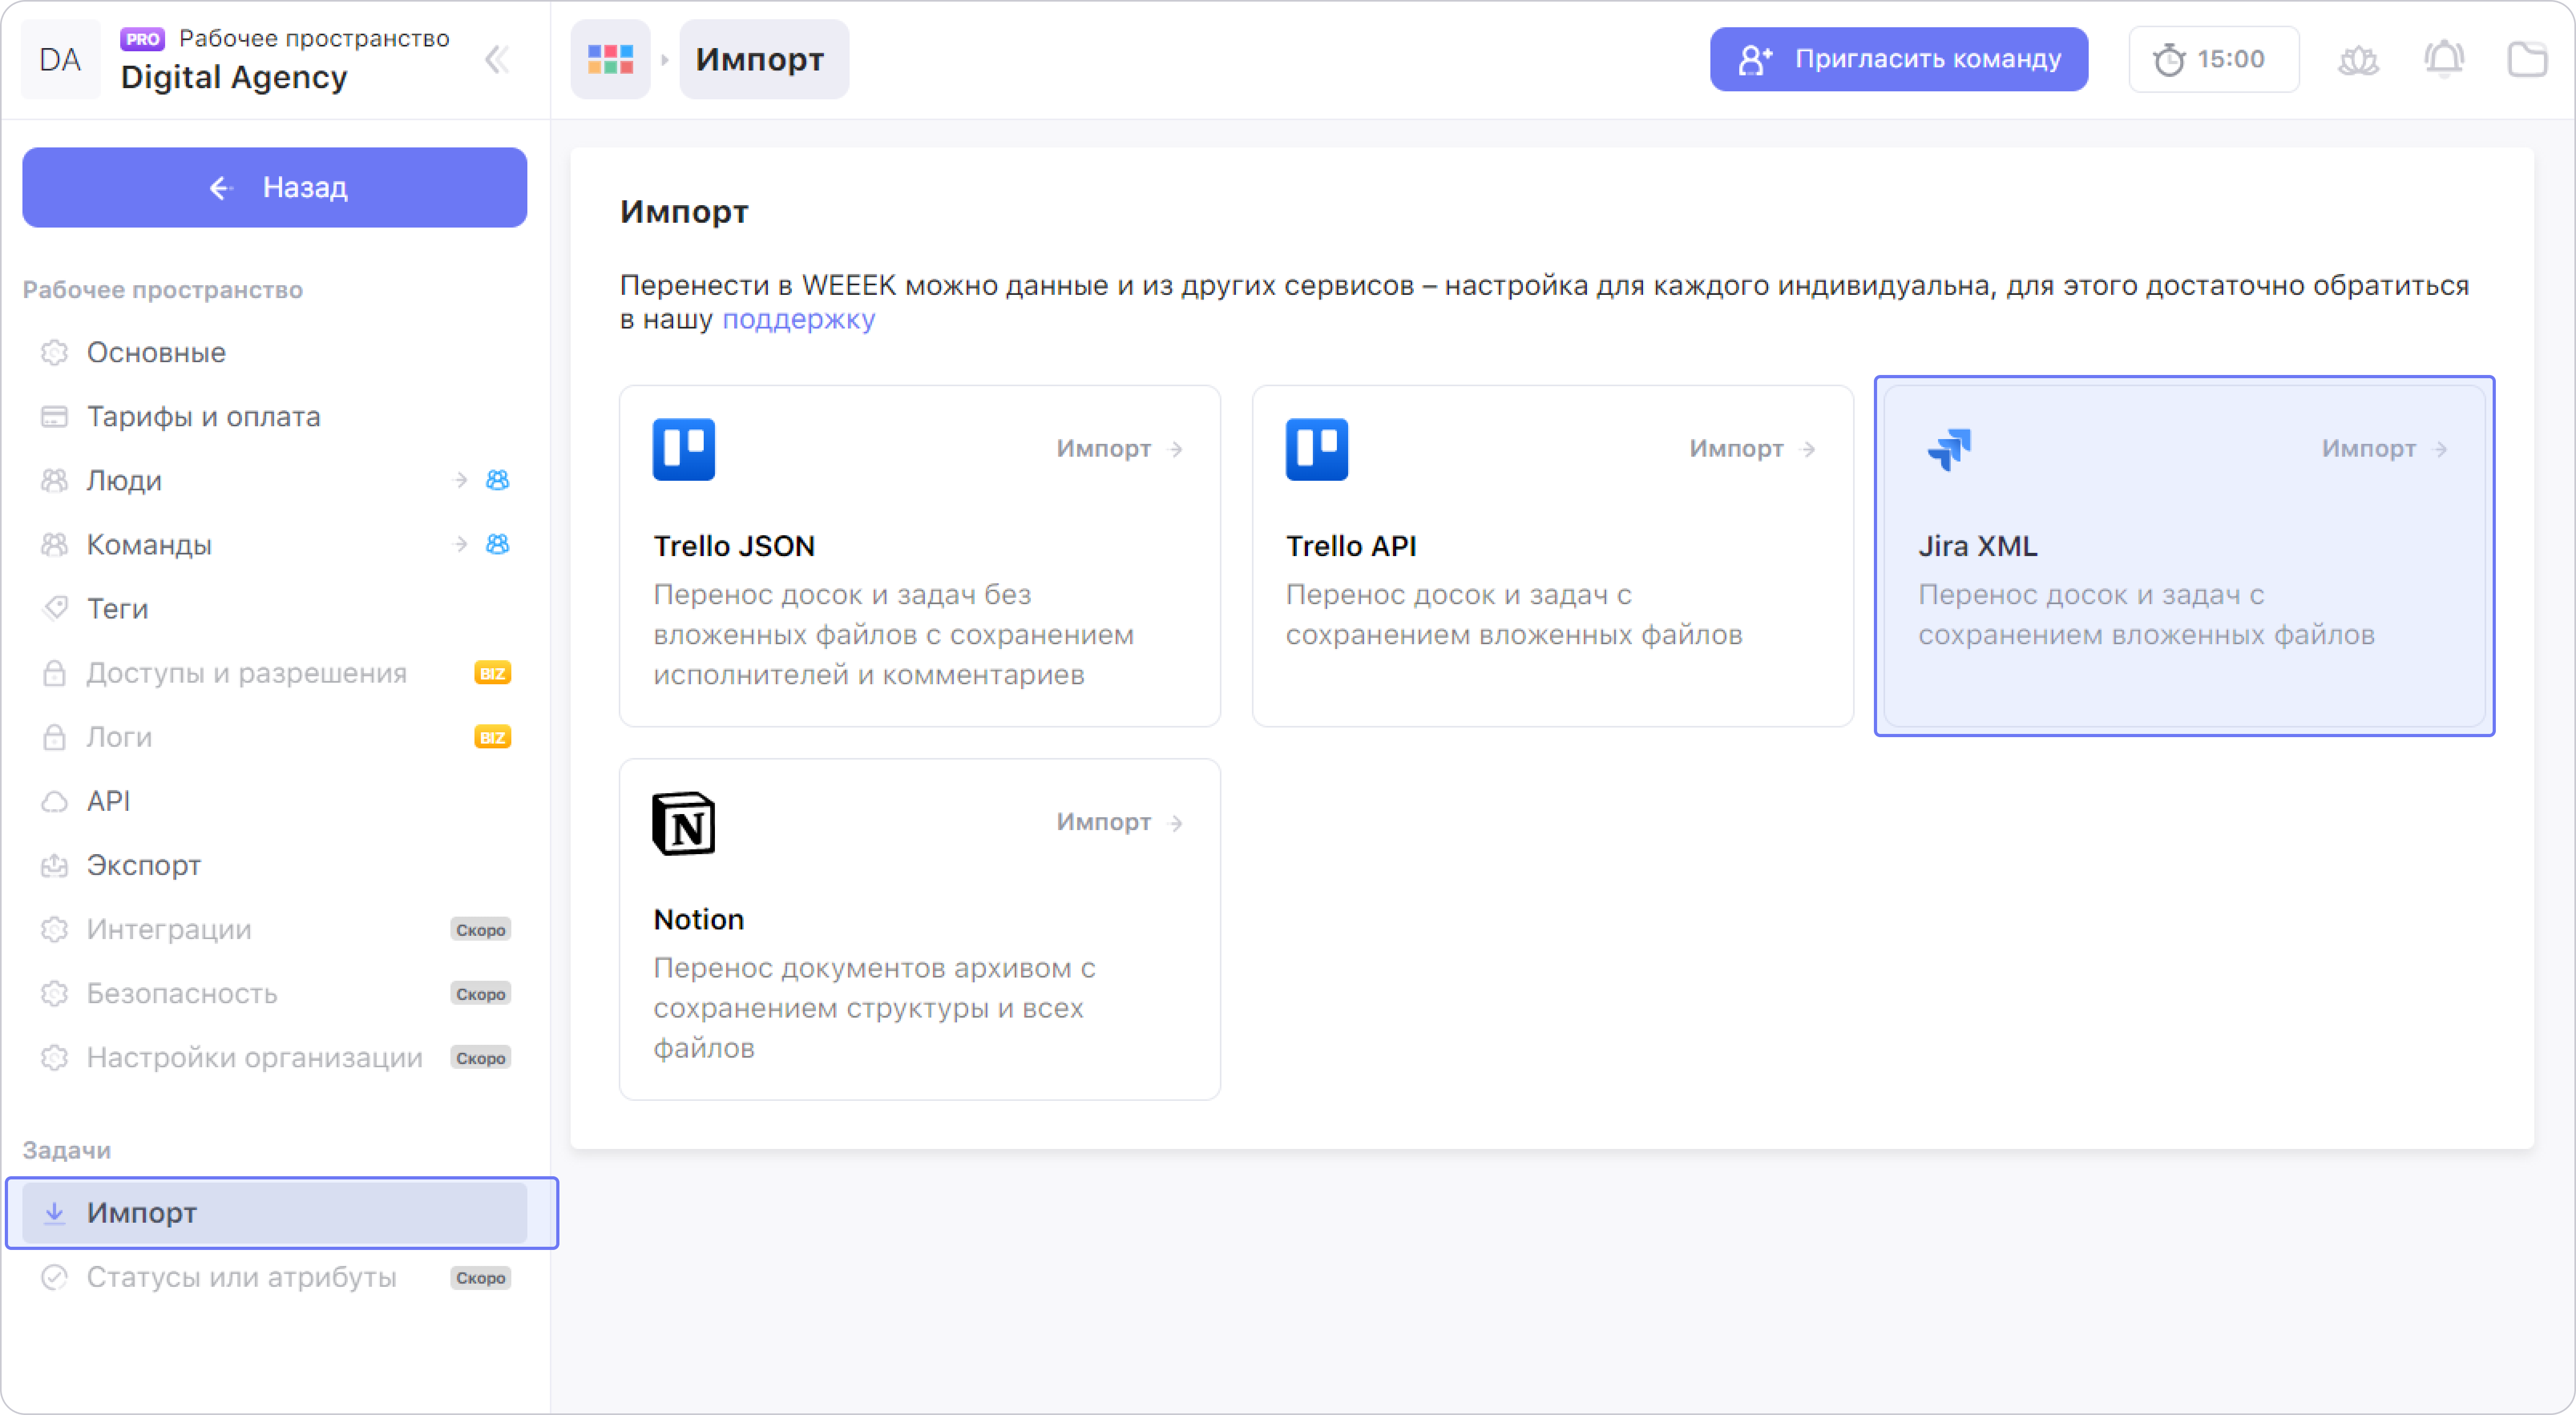This screenshot has width=2576, height=1415.
Task: Follow the поддержку link
Action: click(798, 320)
